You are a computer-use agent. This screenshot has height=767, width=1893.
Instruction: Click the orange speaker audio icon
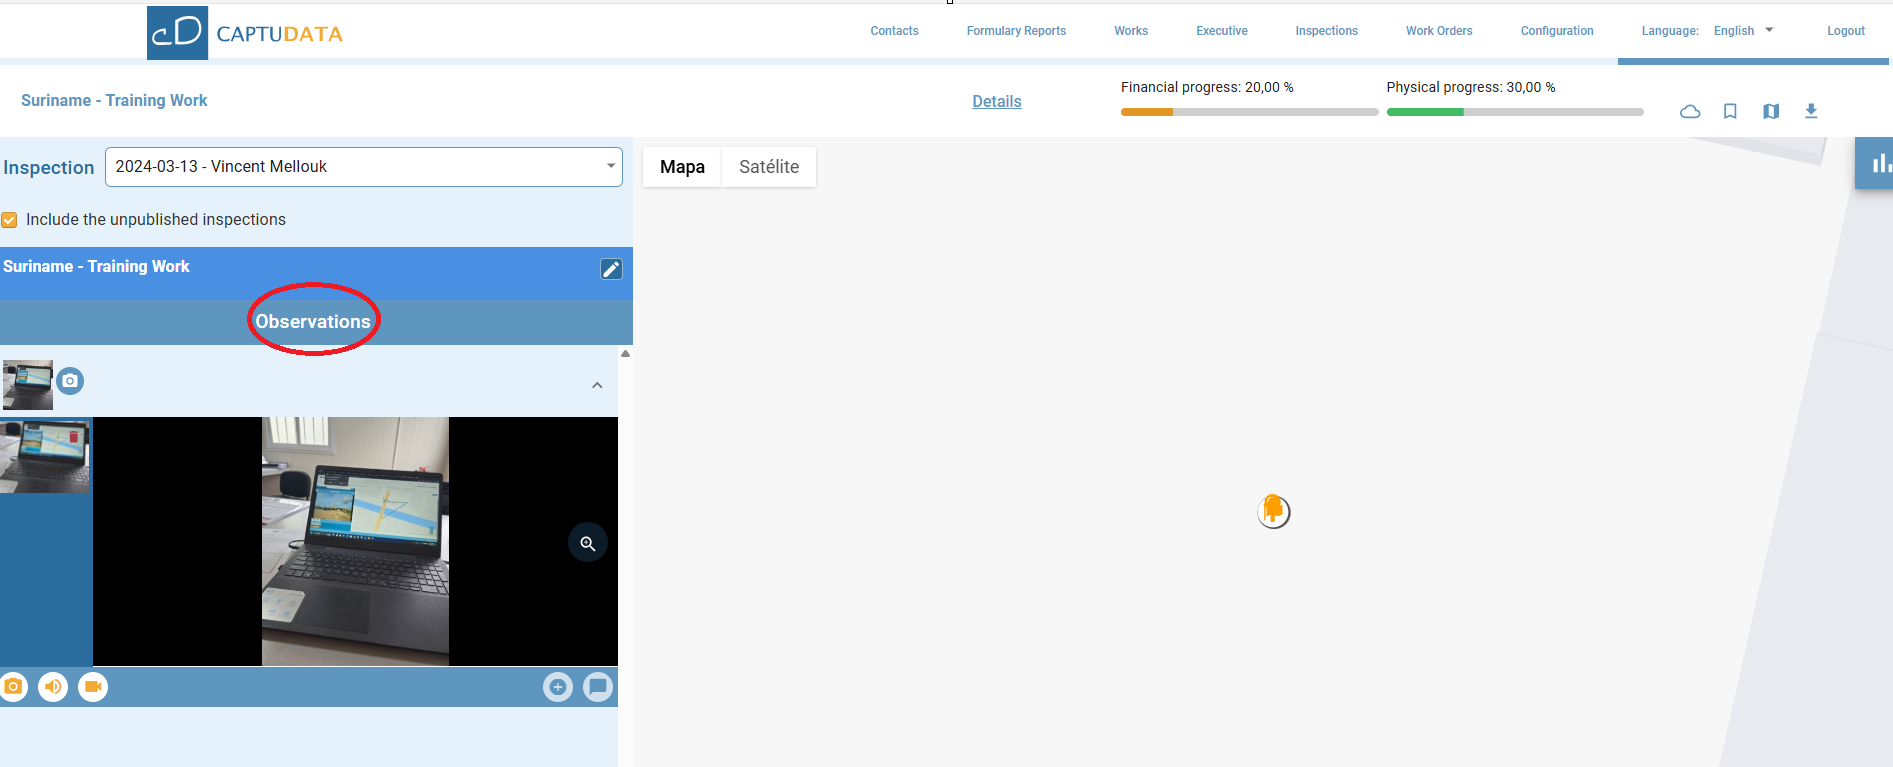53,687
